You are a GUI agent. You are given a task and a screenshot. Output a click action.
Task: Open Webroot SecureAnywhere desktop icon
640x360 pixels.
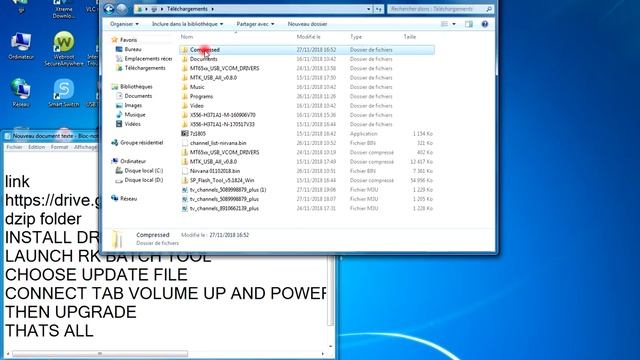(64, 49)
